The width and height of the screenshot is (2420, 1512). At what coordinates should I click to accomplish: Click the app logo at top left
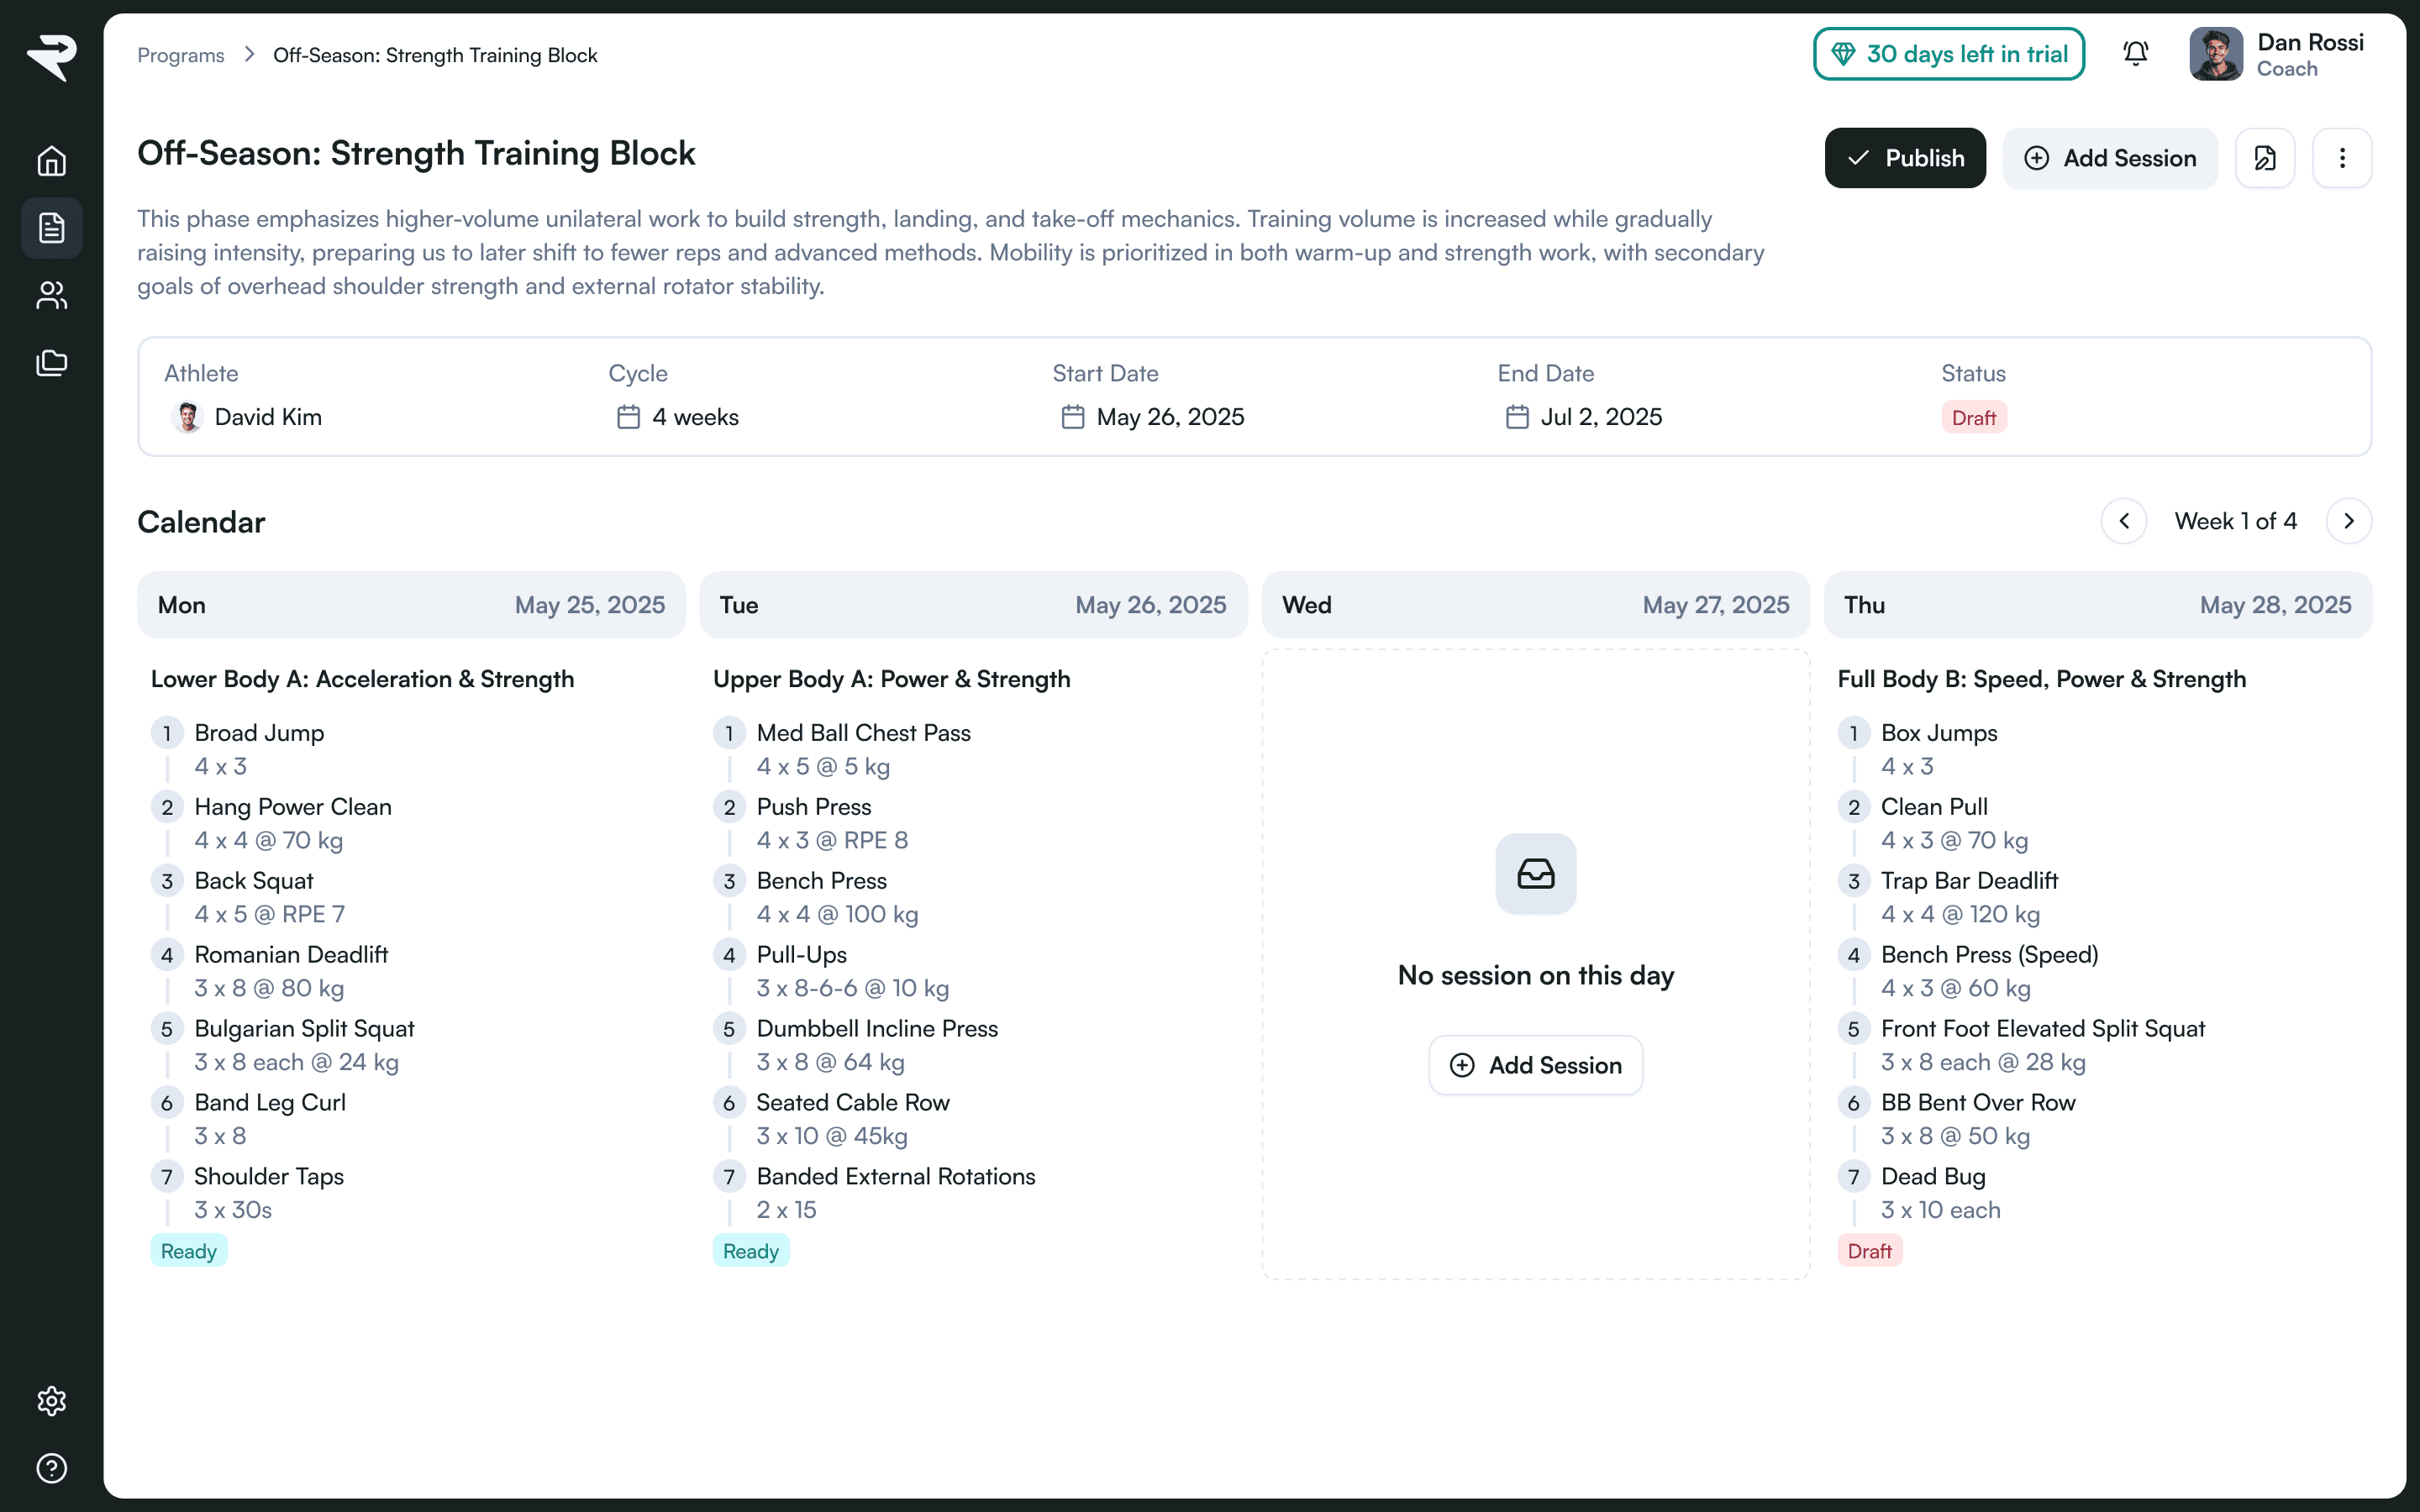(52, 56)
